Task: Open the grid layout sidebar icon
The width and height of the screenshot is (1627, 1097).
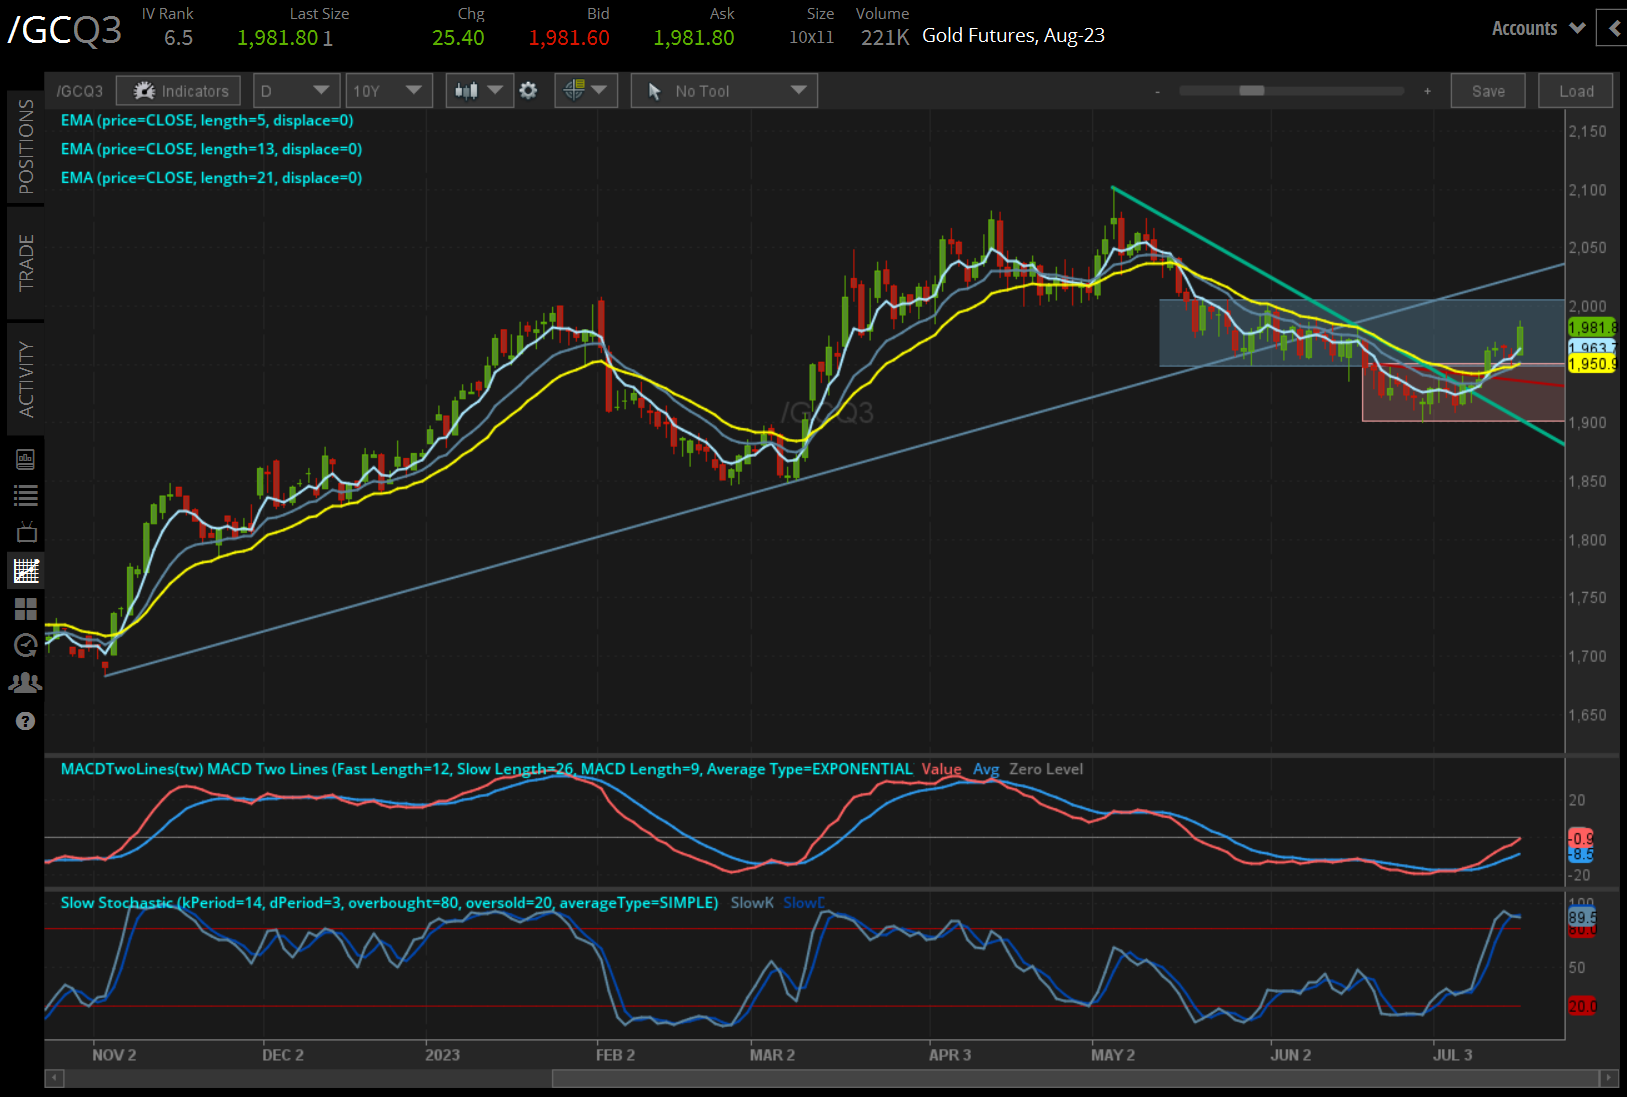Action: click(x=26, y=609)
